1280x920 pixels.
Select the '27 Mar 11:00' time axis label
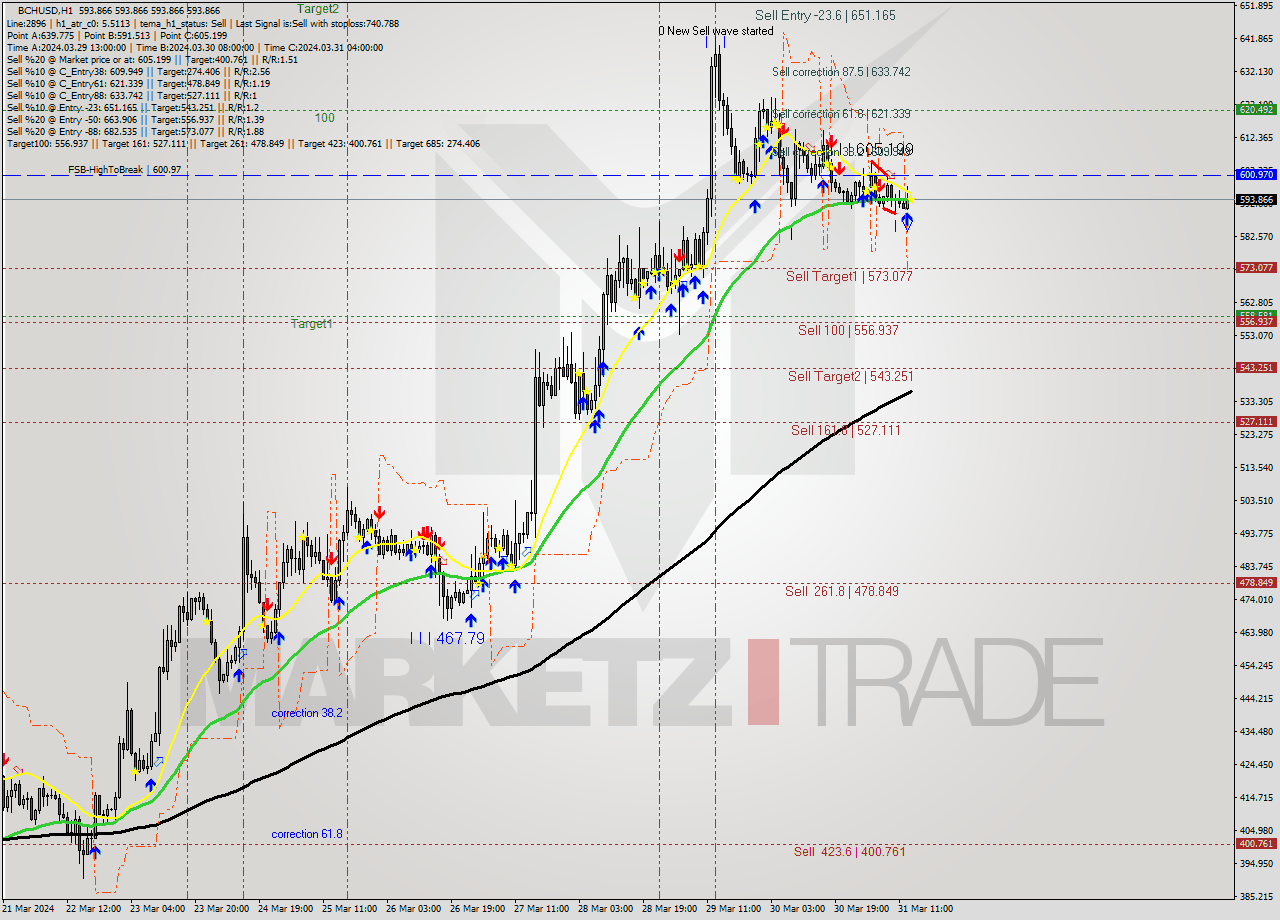coord(541,910)
